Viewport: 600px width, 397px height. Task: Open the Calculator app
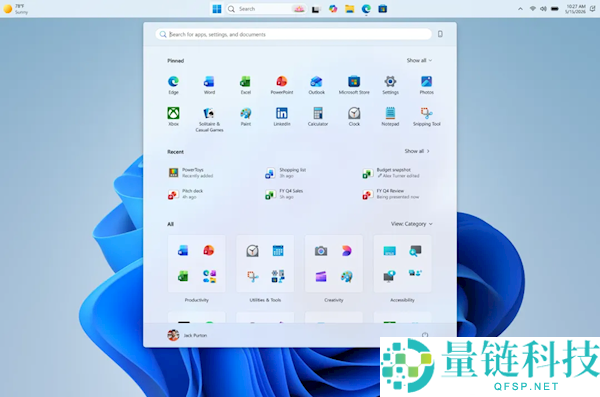[318, 116]
